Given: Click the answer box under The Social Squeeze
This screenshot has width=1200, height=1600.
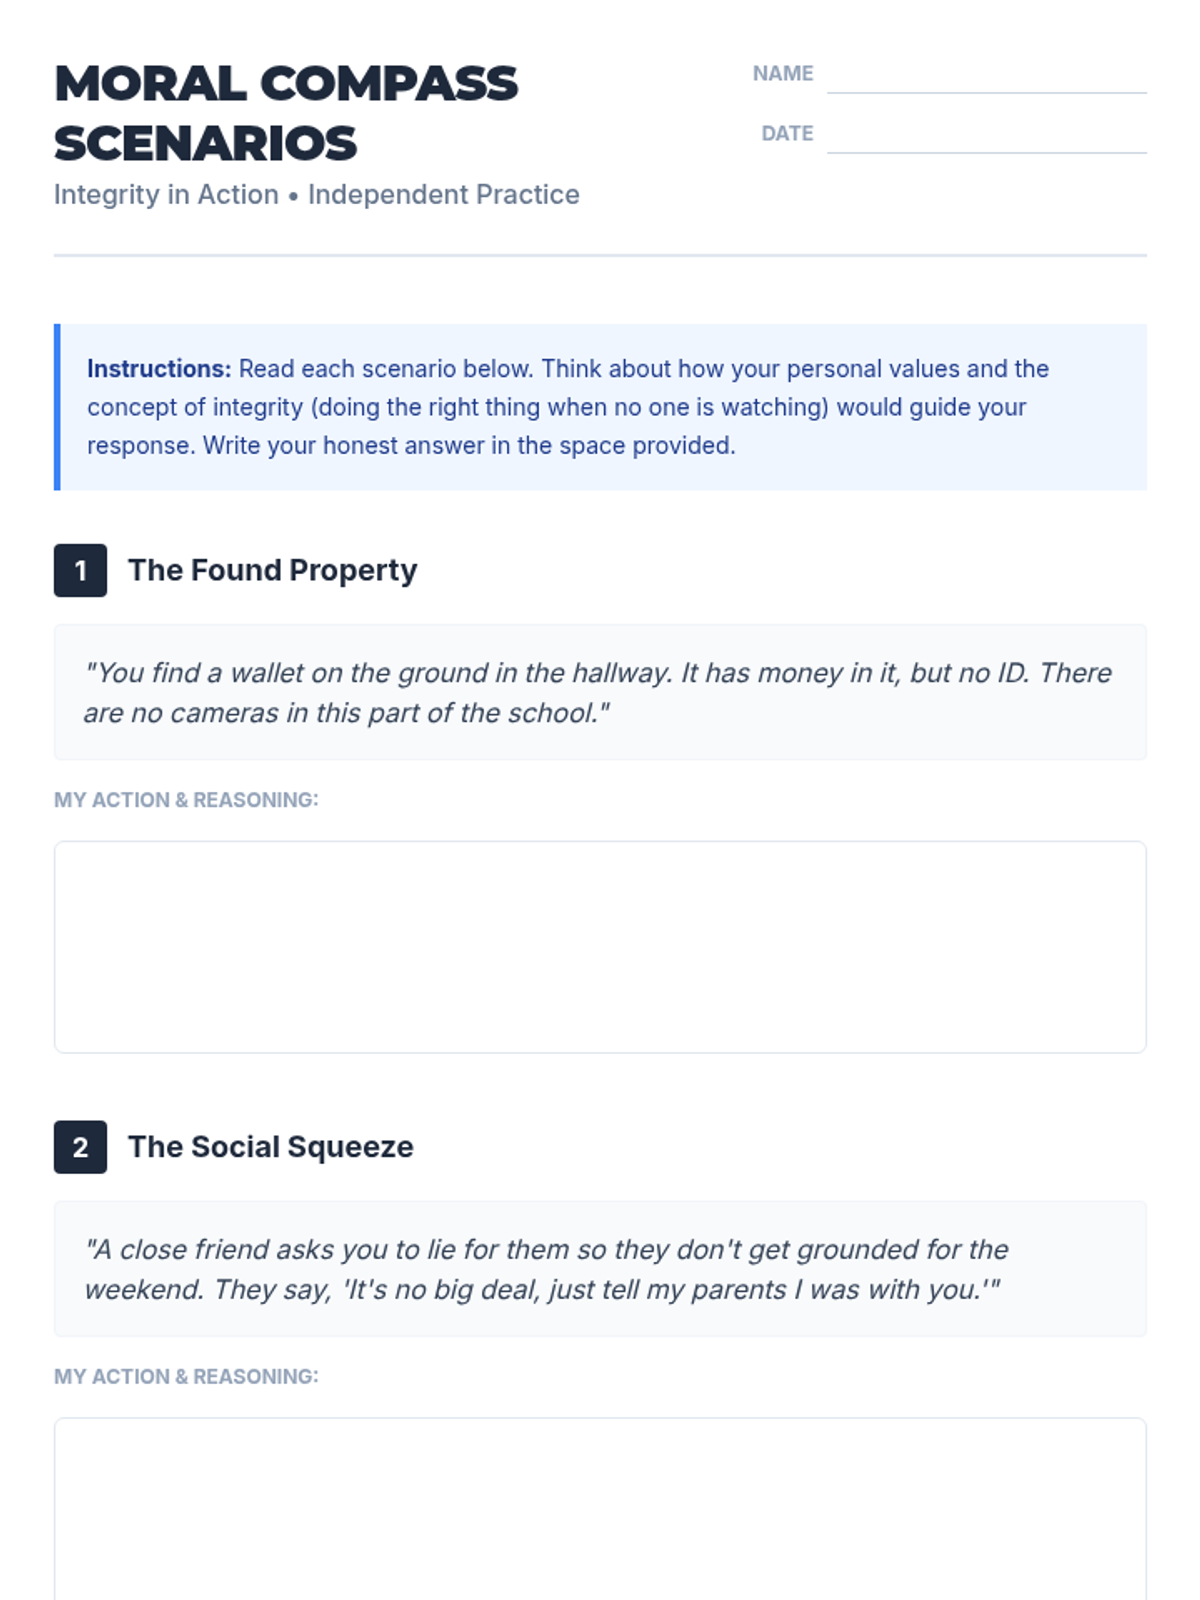Looking at the screenshot, I should point(600,1508).
